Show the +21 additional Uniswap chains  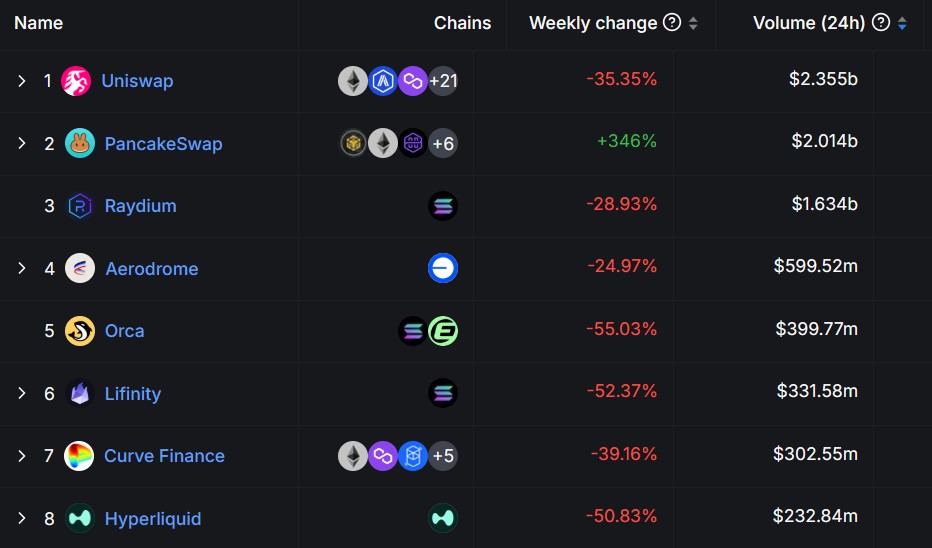443,81
